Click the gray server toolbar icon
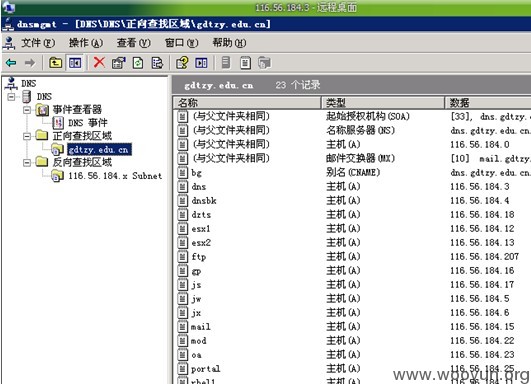Screen dimensions: 531x384 click(226, 63)
